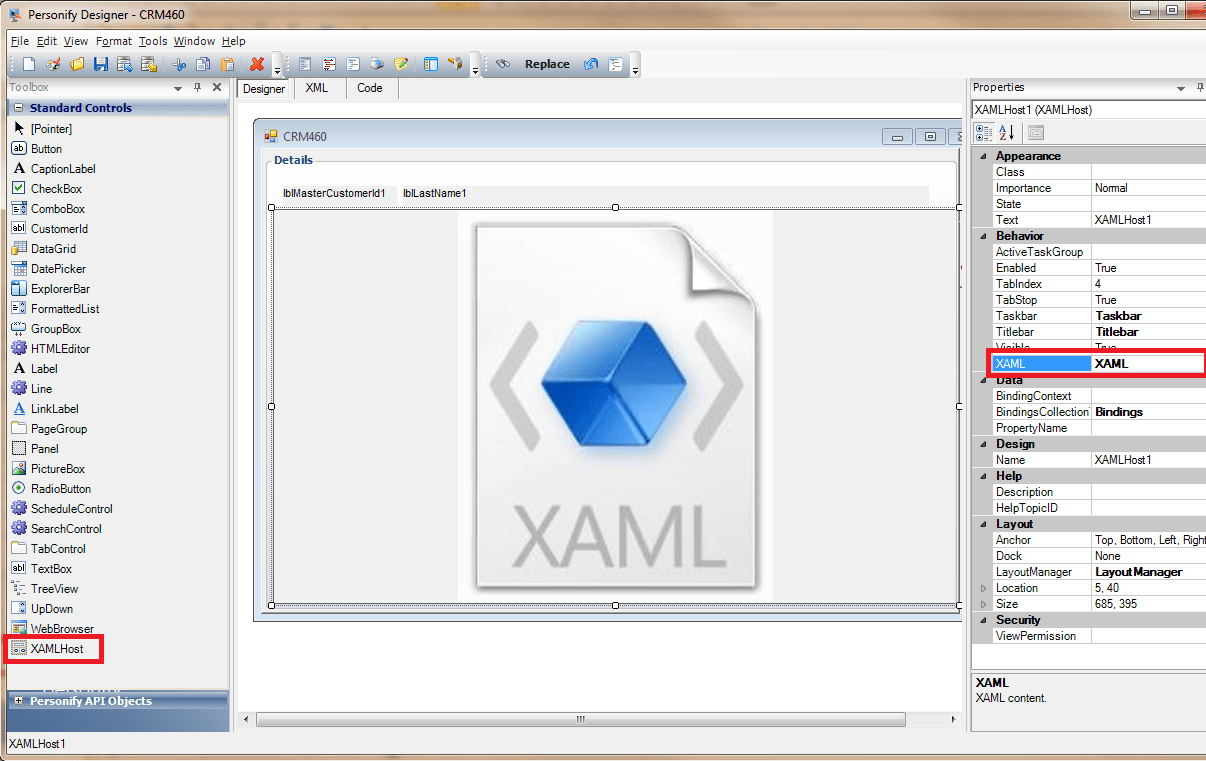Viewport: 1206px width, 761px height.
Task: Click the red X Delete toolbar icon
Action: (x=257, y=64)
